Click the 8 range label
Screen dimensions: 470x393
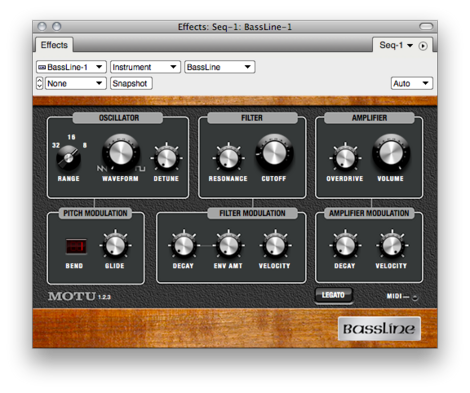click(x=85, y=145)
